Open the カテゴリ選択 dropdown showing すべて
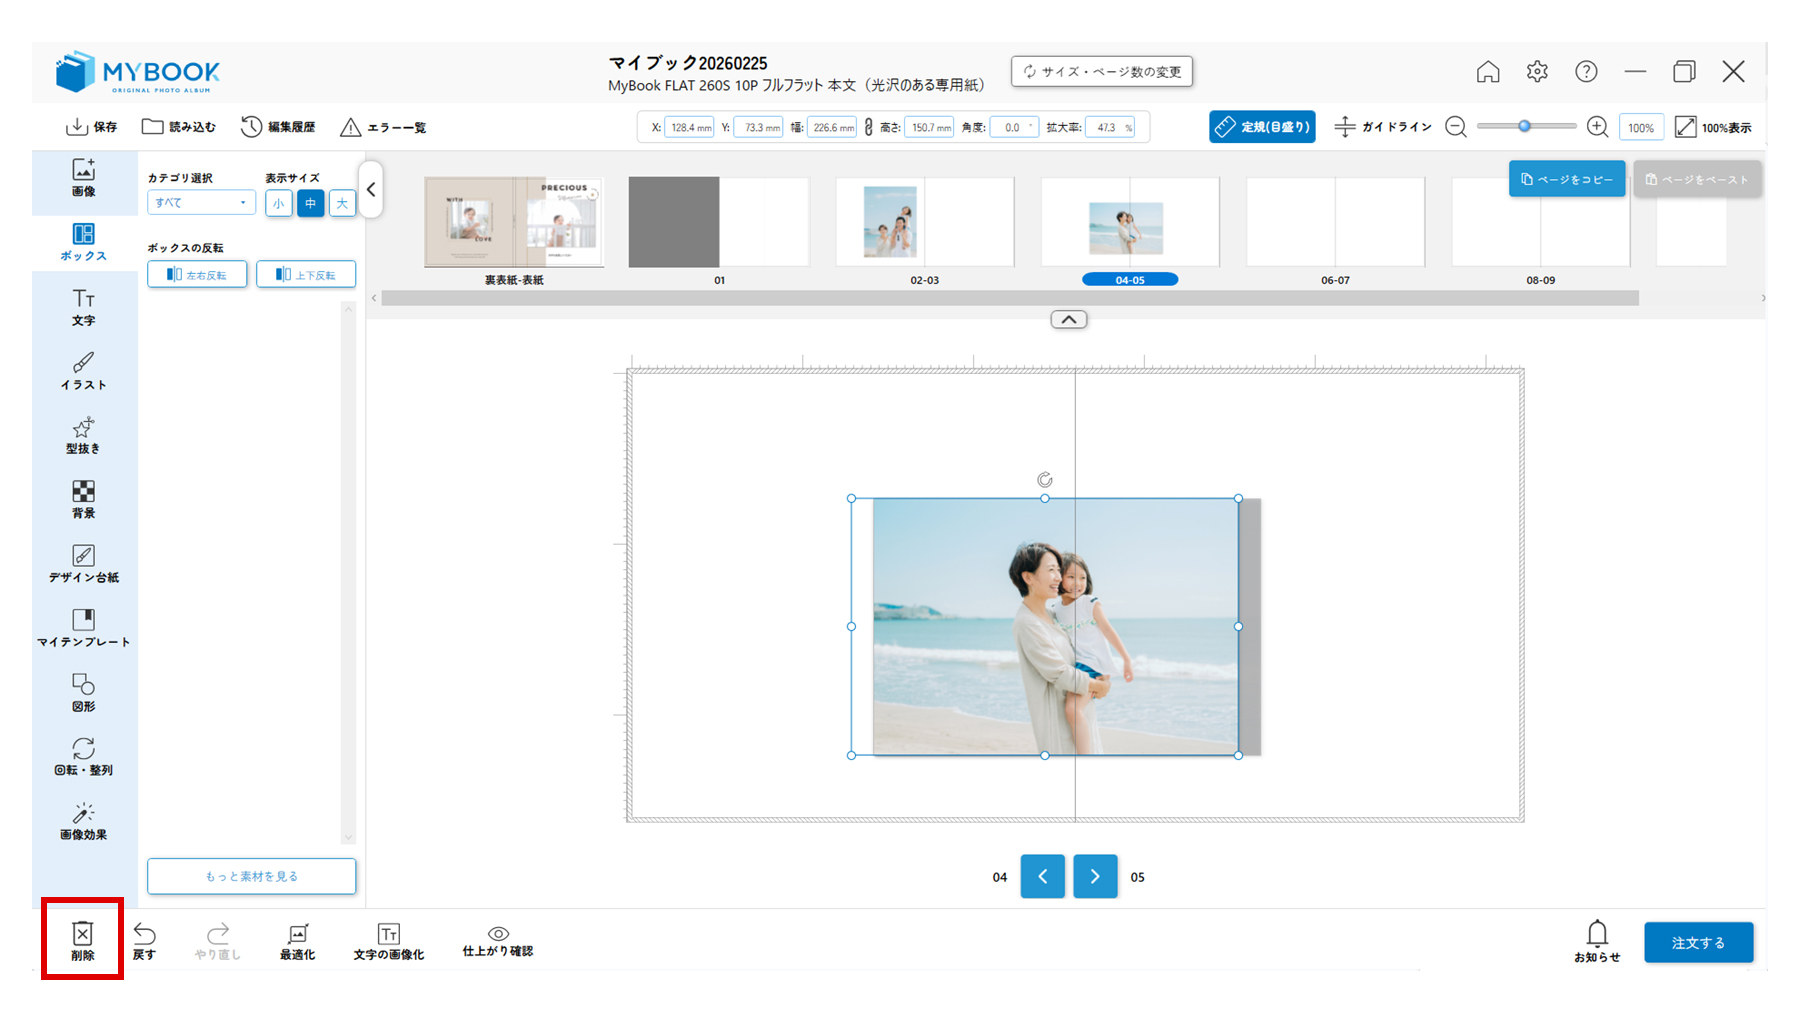The image size is (1800, 1013). (x=201, y=203)
